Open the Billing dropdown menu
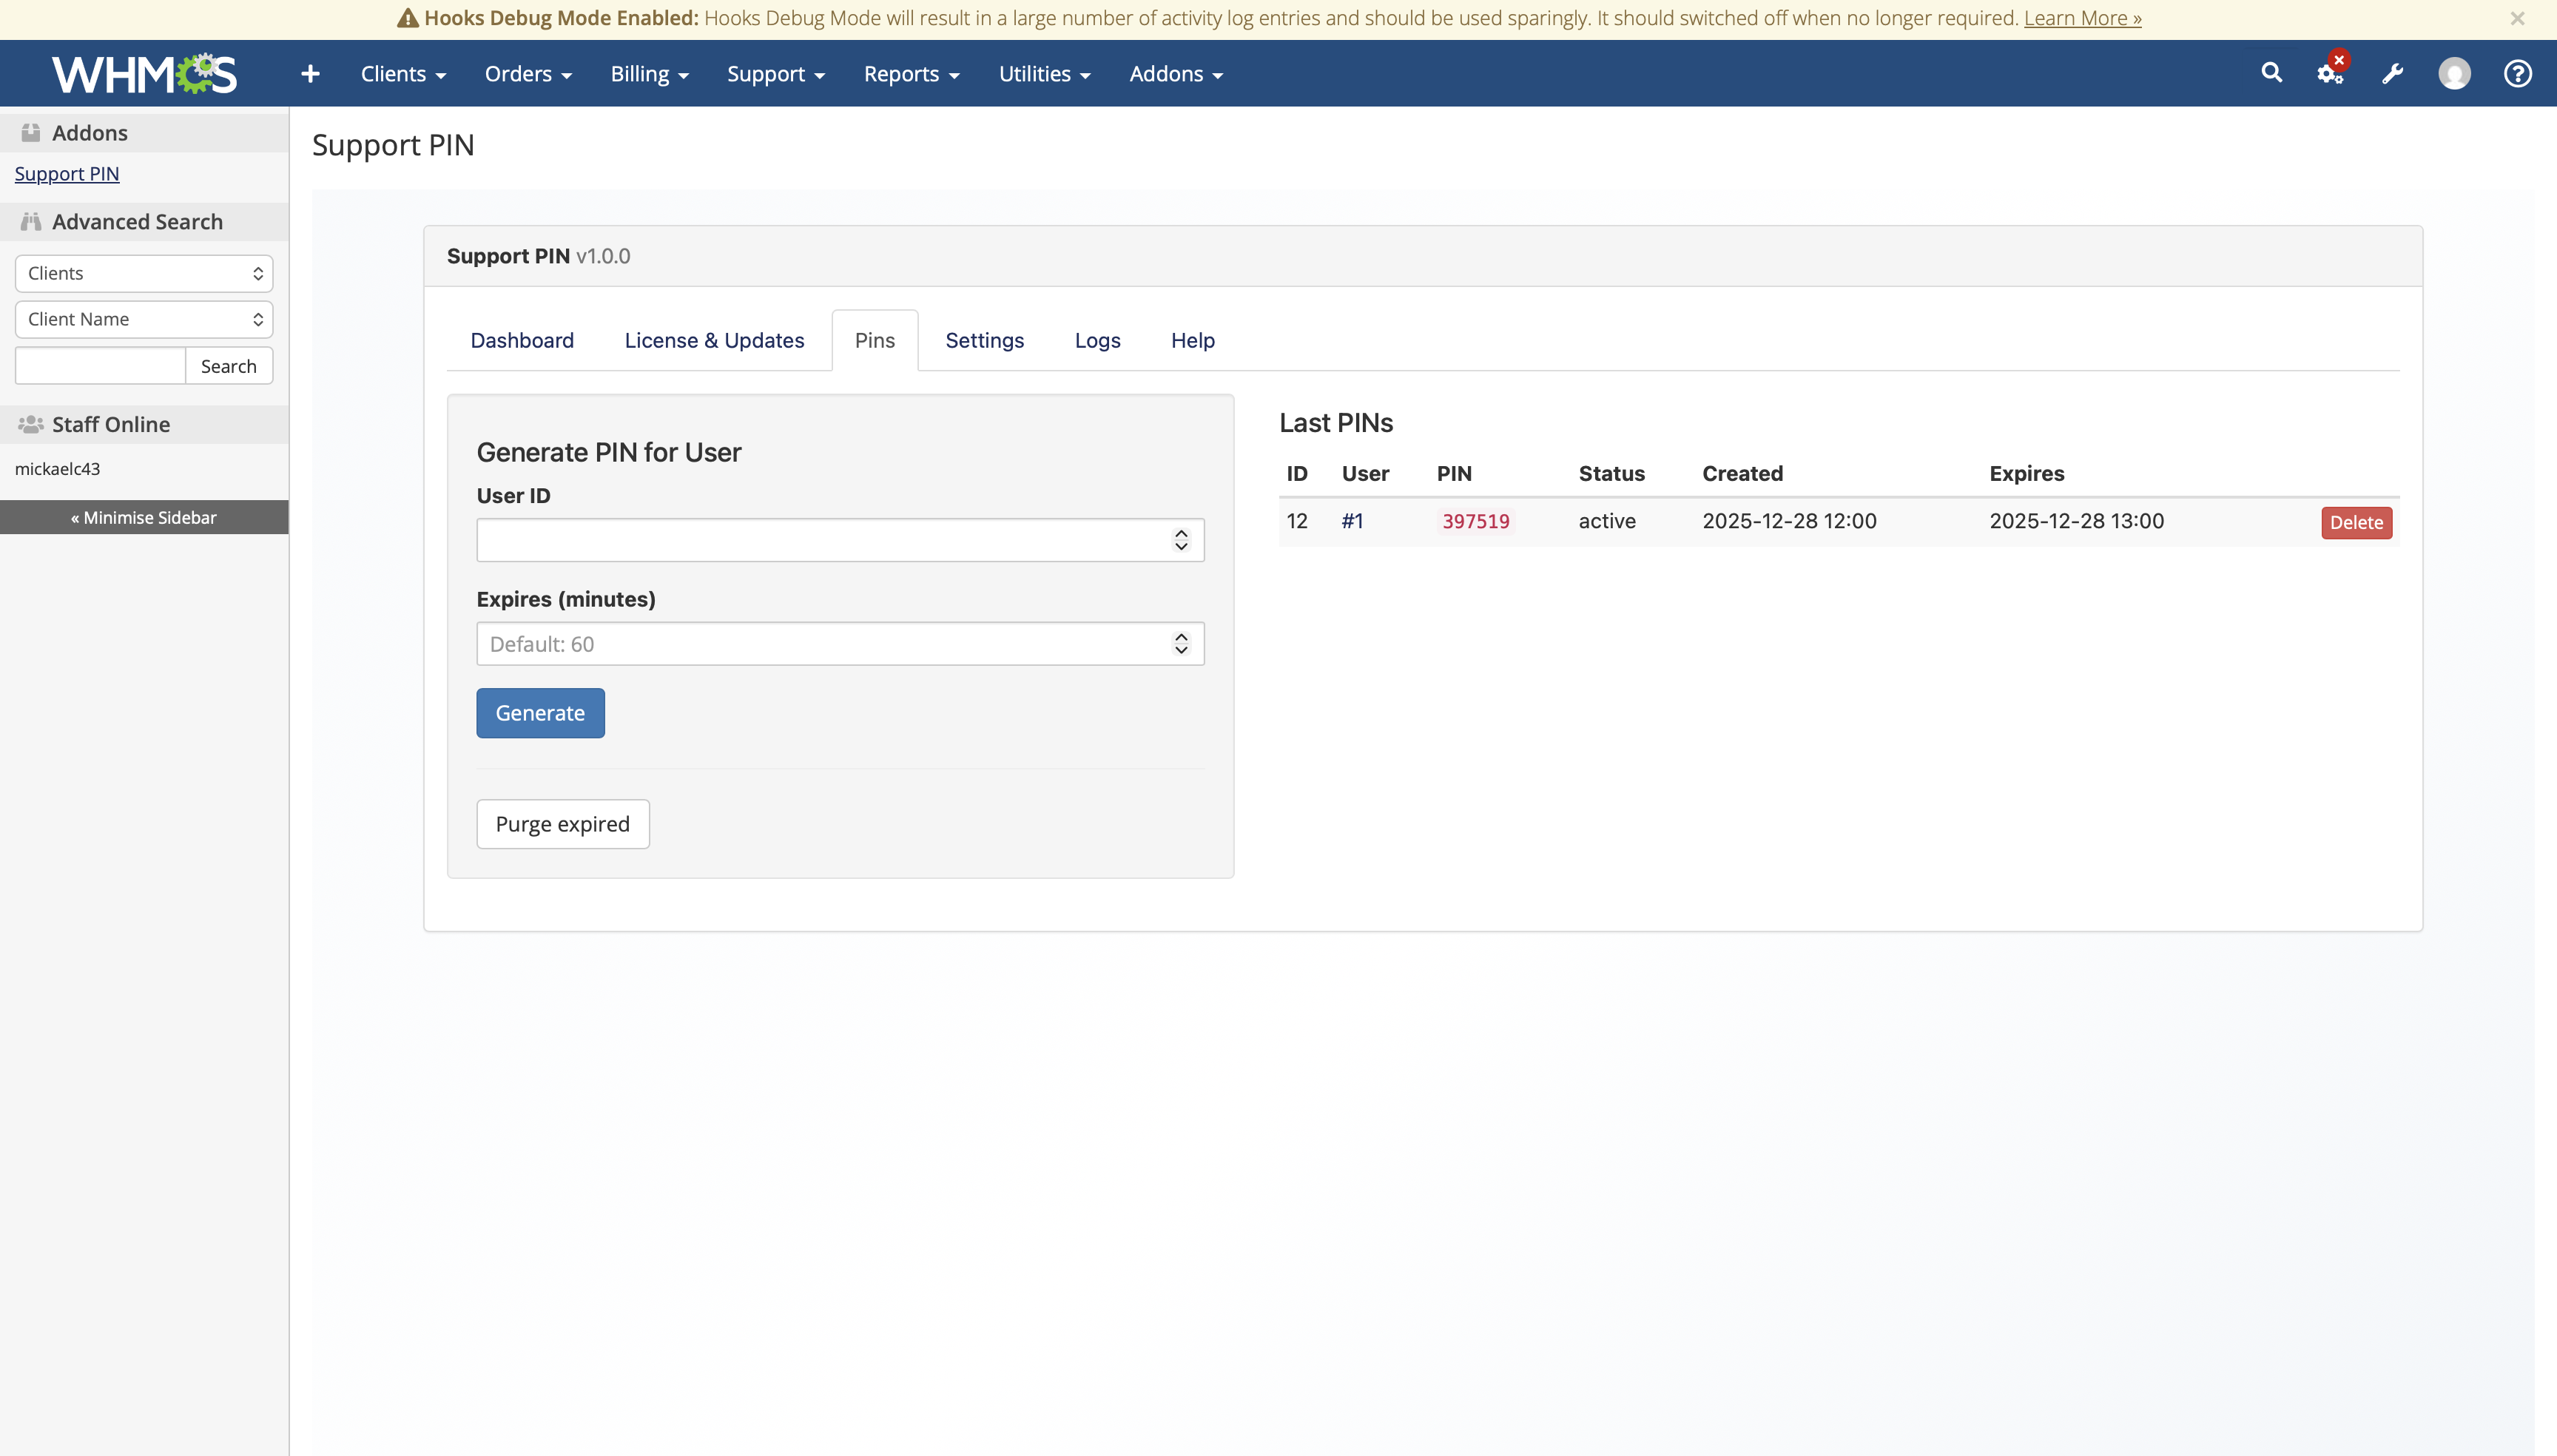This screenshot has width=2557, height=1456. click(649, 74)
